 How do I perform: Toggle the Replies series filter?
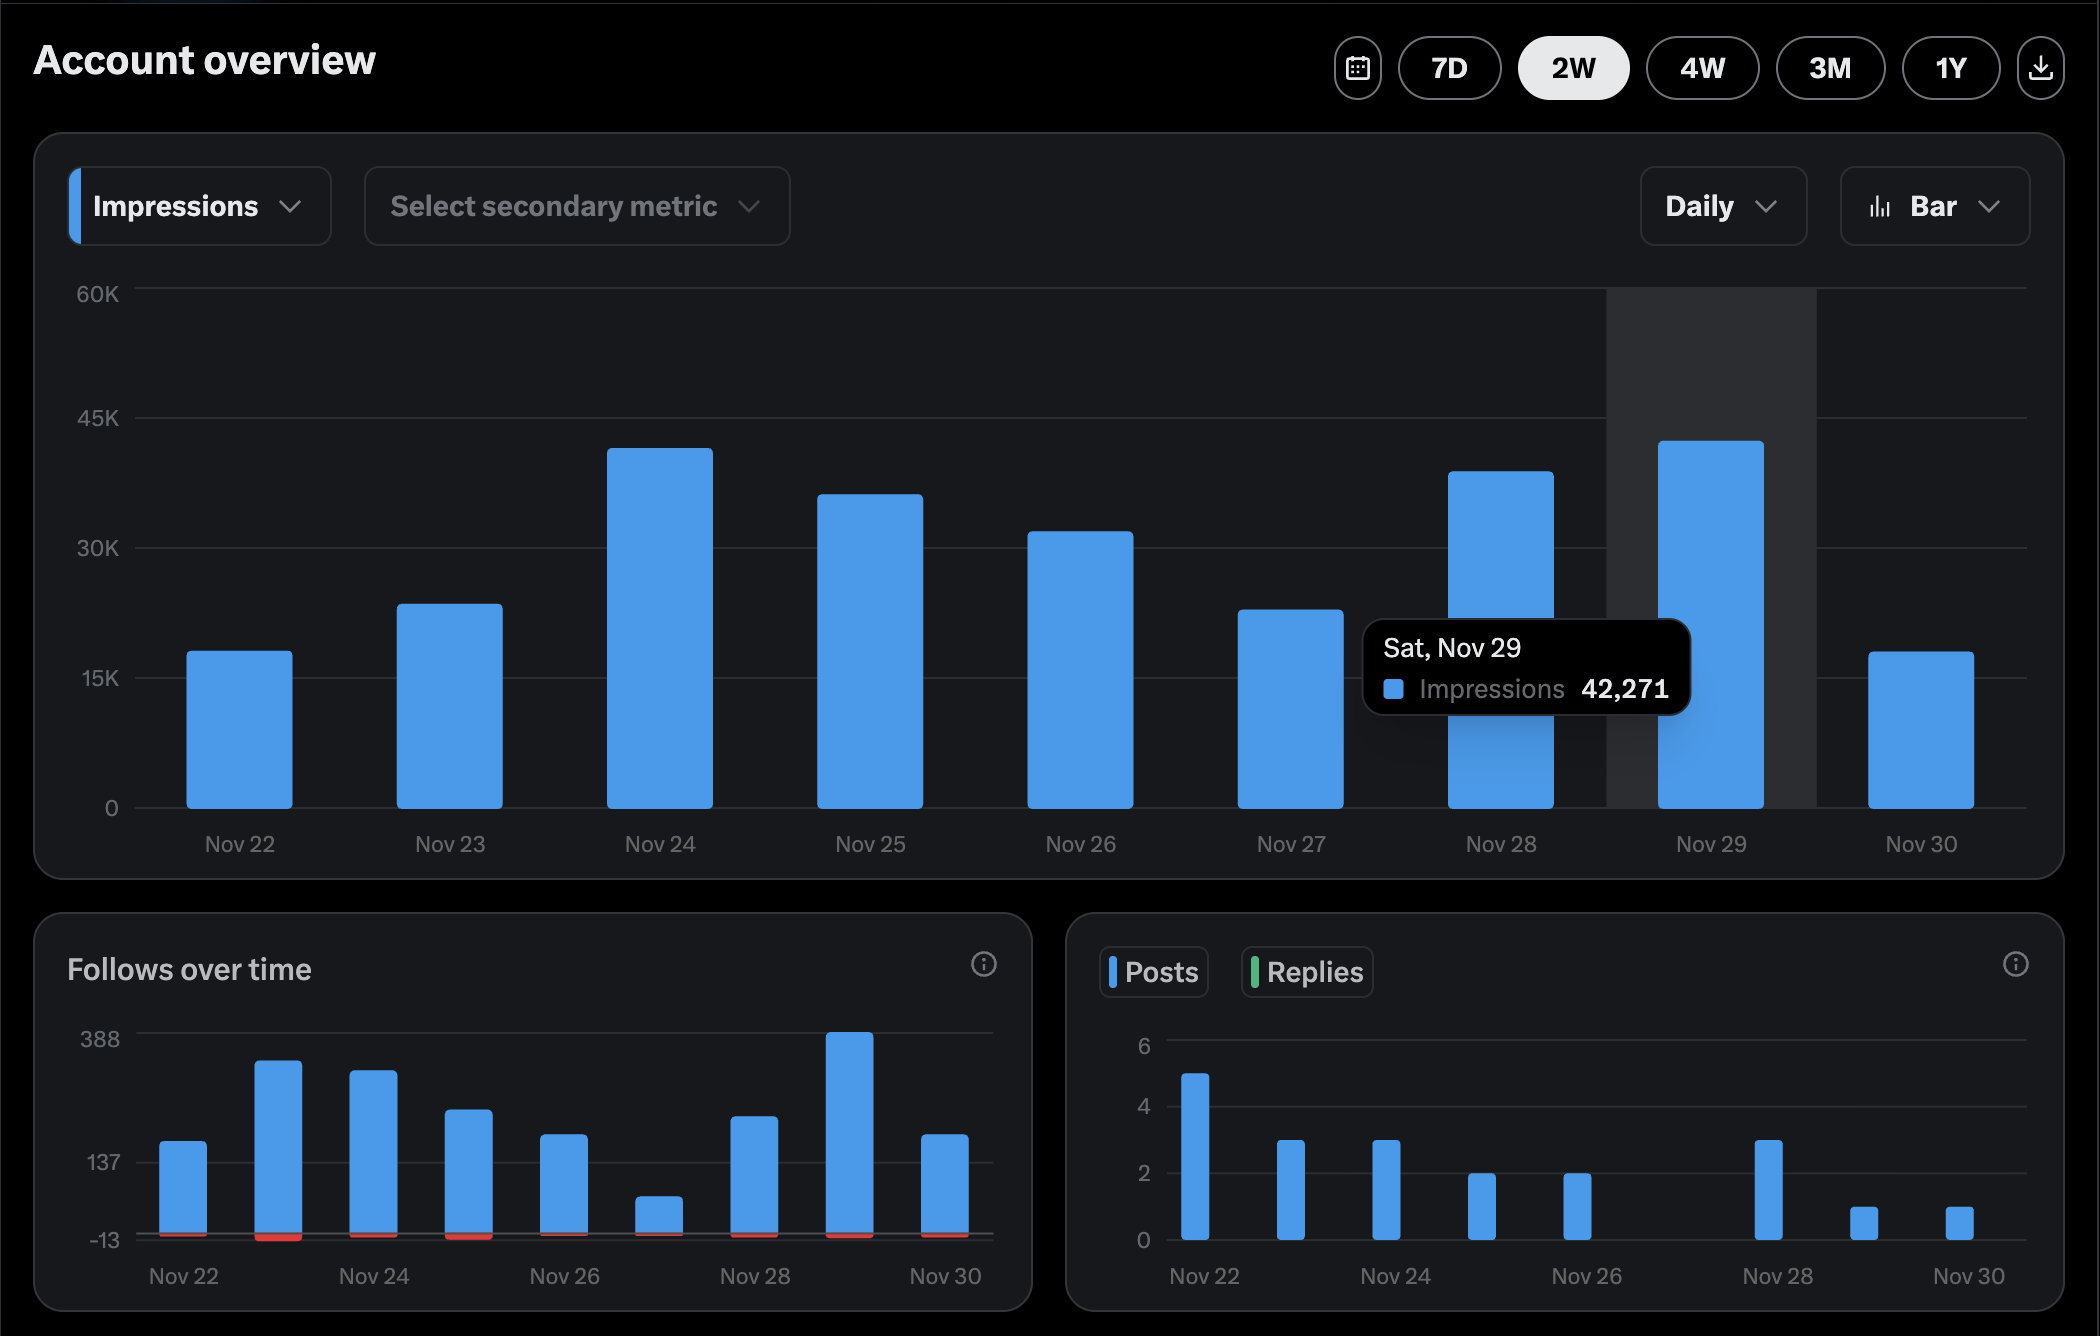pos(1307,972)
